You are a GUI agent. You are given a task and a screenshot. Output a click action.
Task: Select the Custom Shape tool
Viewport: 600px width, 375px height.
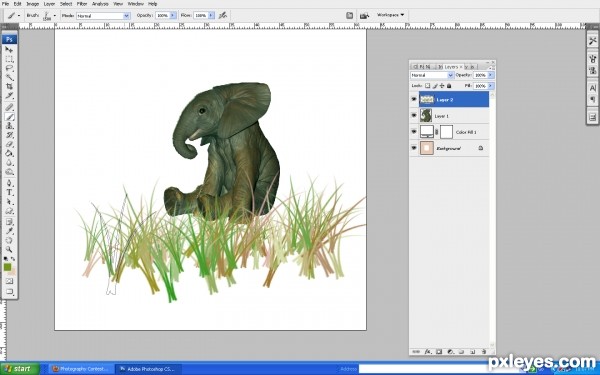point(9,211)
